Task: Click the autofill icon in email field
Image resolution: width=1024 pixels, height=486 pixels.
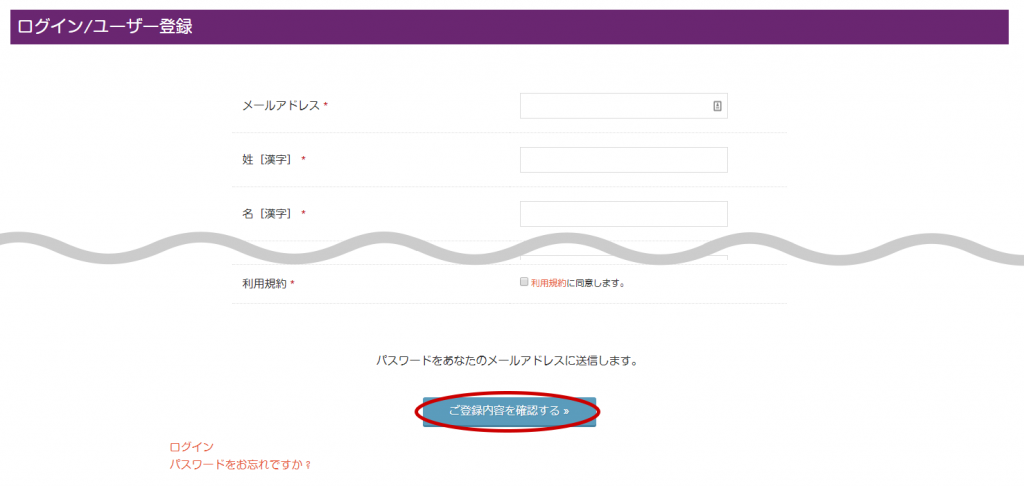Action: [x=717, y=106]
